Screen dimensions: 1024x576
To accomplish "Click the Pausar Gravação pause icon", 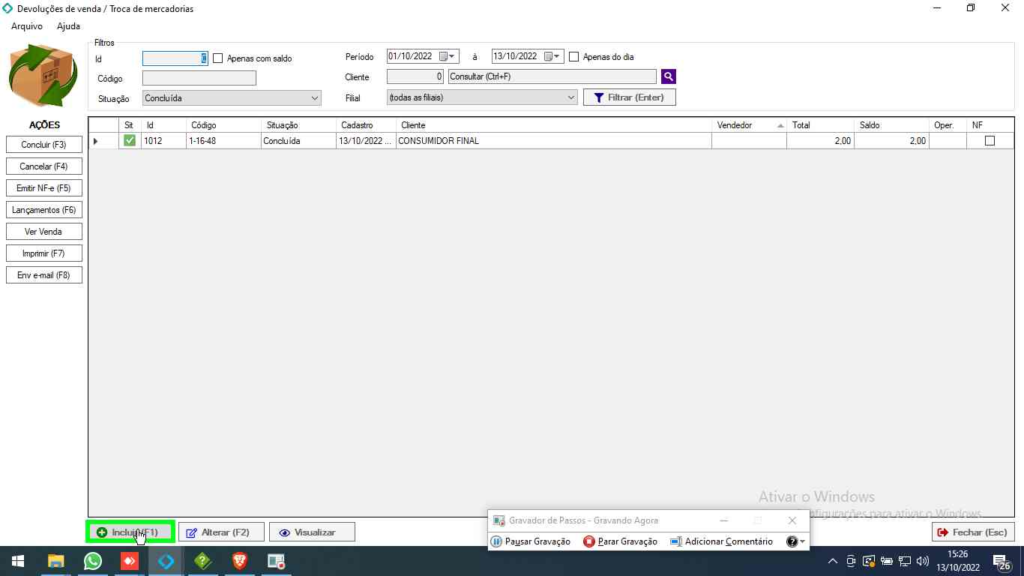I will click(497, 541).
